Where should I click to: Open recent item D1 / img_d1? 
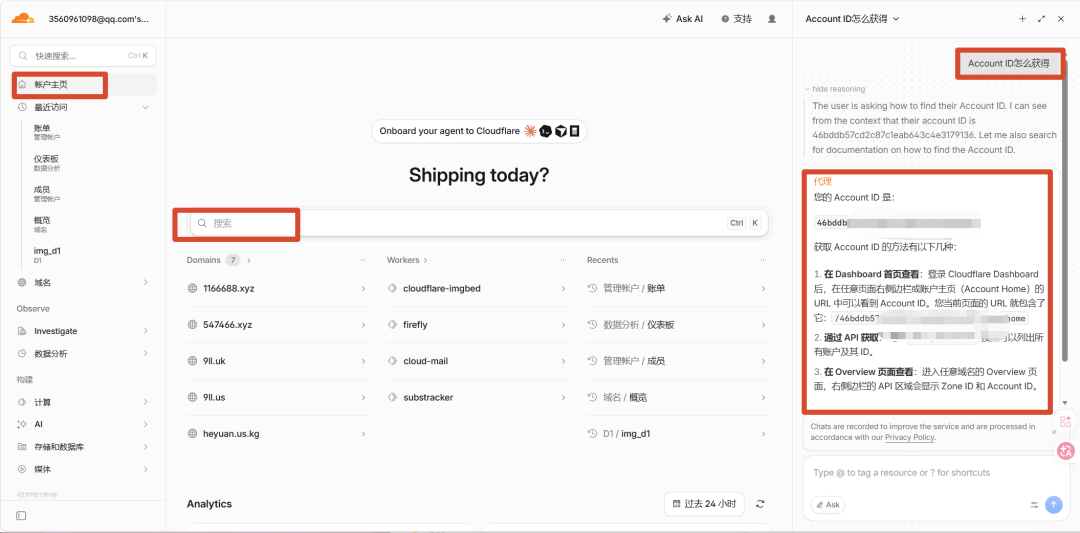678,434
